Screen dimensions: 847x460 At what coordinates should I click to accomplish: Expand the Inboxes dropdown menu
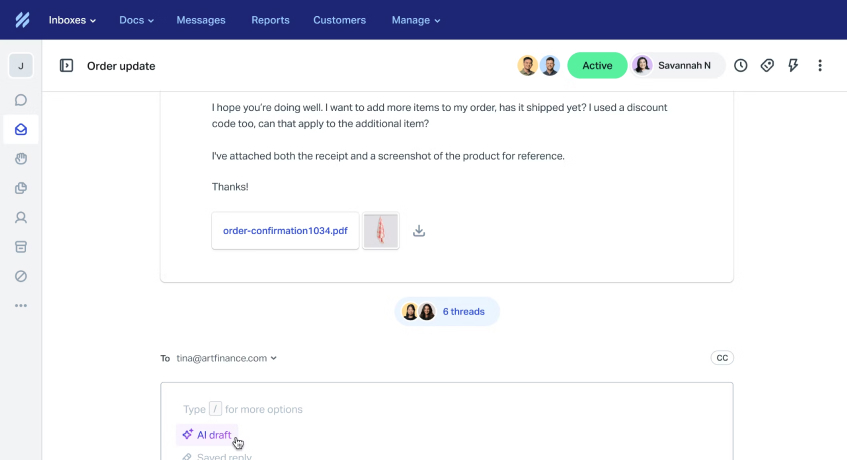(x=72, y=20)
